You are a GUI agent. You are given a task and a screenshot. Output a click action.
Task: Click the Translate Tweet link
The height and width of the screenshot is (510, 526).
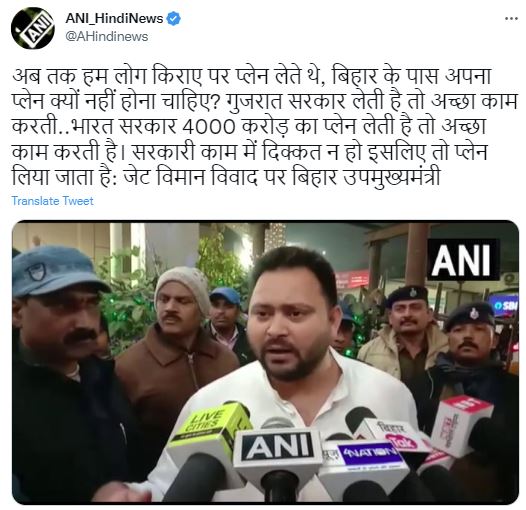coord(53,201)
